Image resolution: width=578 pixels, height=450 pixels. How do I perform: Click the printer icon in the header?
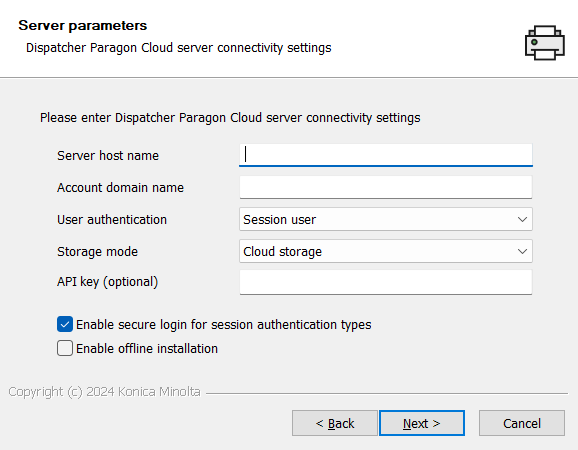click(544, 42)
